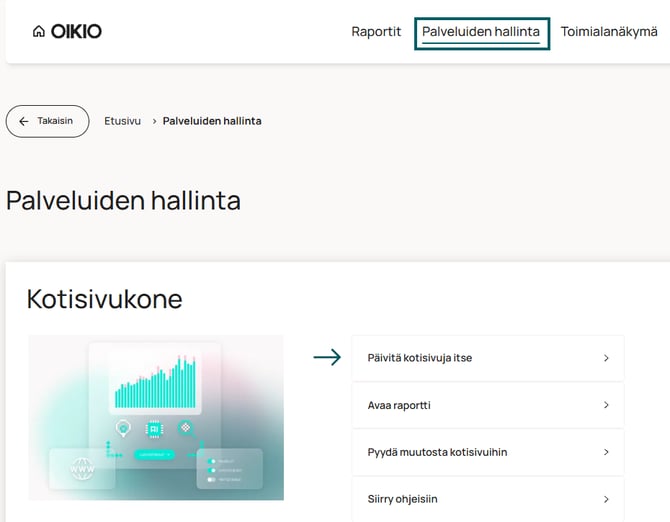Image resolution: width=670 pixels, height=522 pixels.
Task: Go to Etusivu via the breadcrumb
Action: pos(122,121)
